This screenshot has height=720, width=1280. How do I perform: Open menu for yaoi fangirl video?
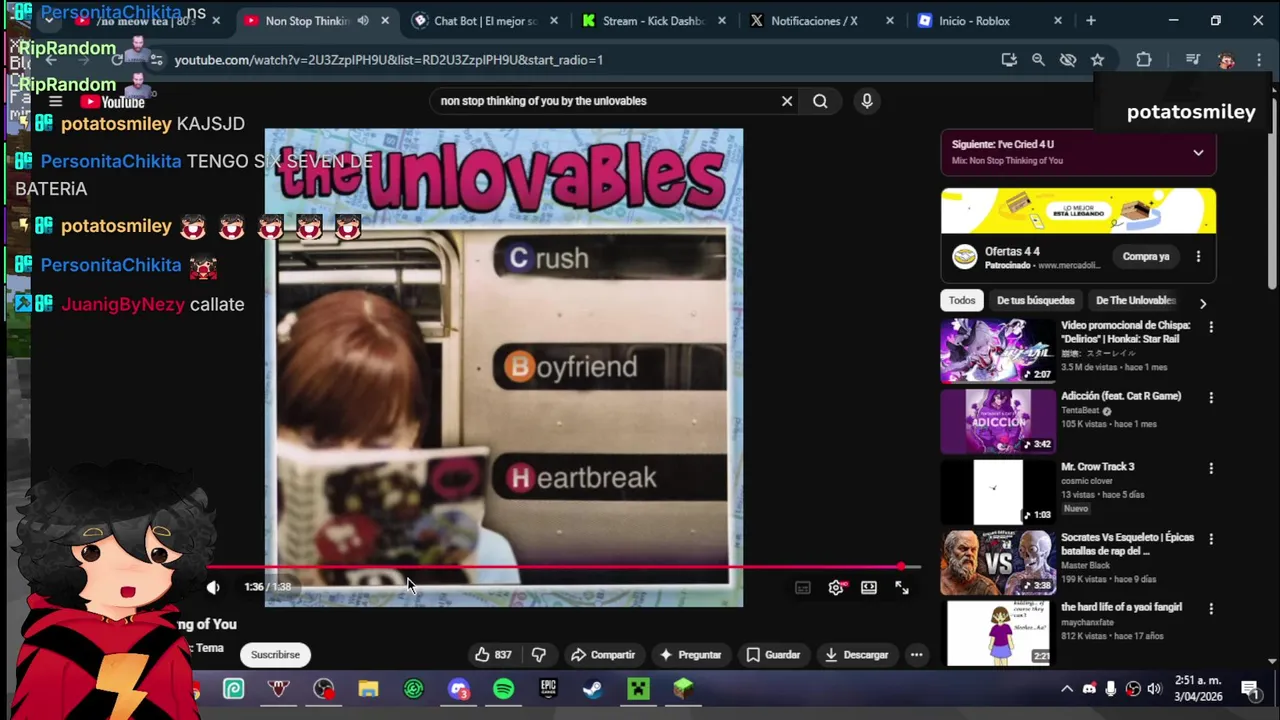point(1211,609)
